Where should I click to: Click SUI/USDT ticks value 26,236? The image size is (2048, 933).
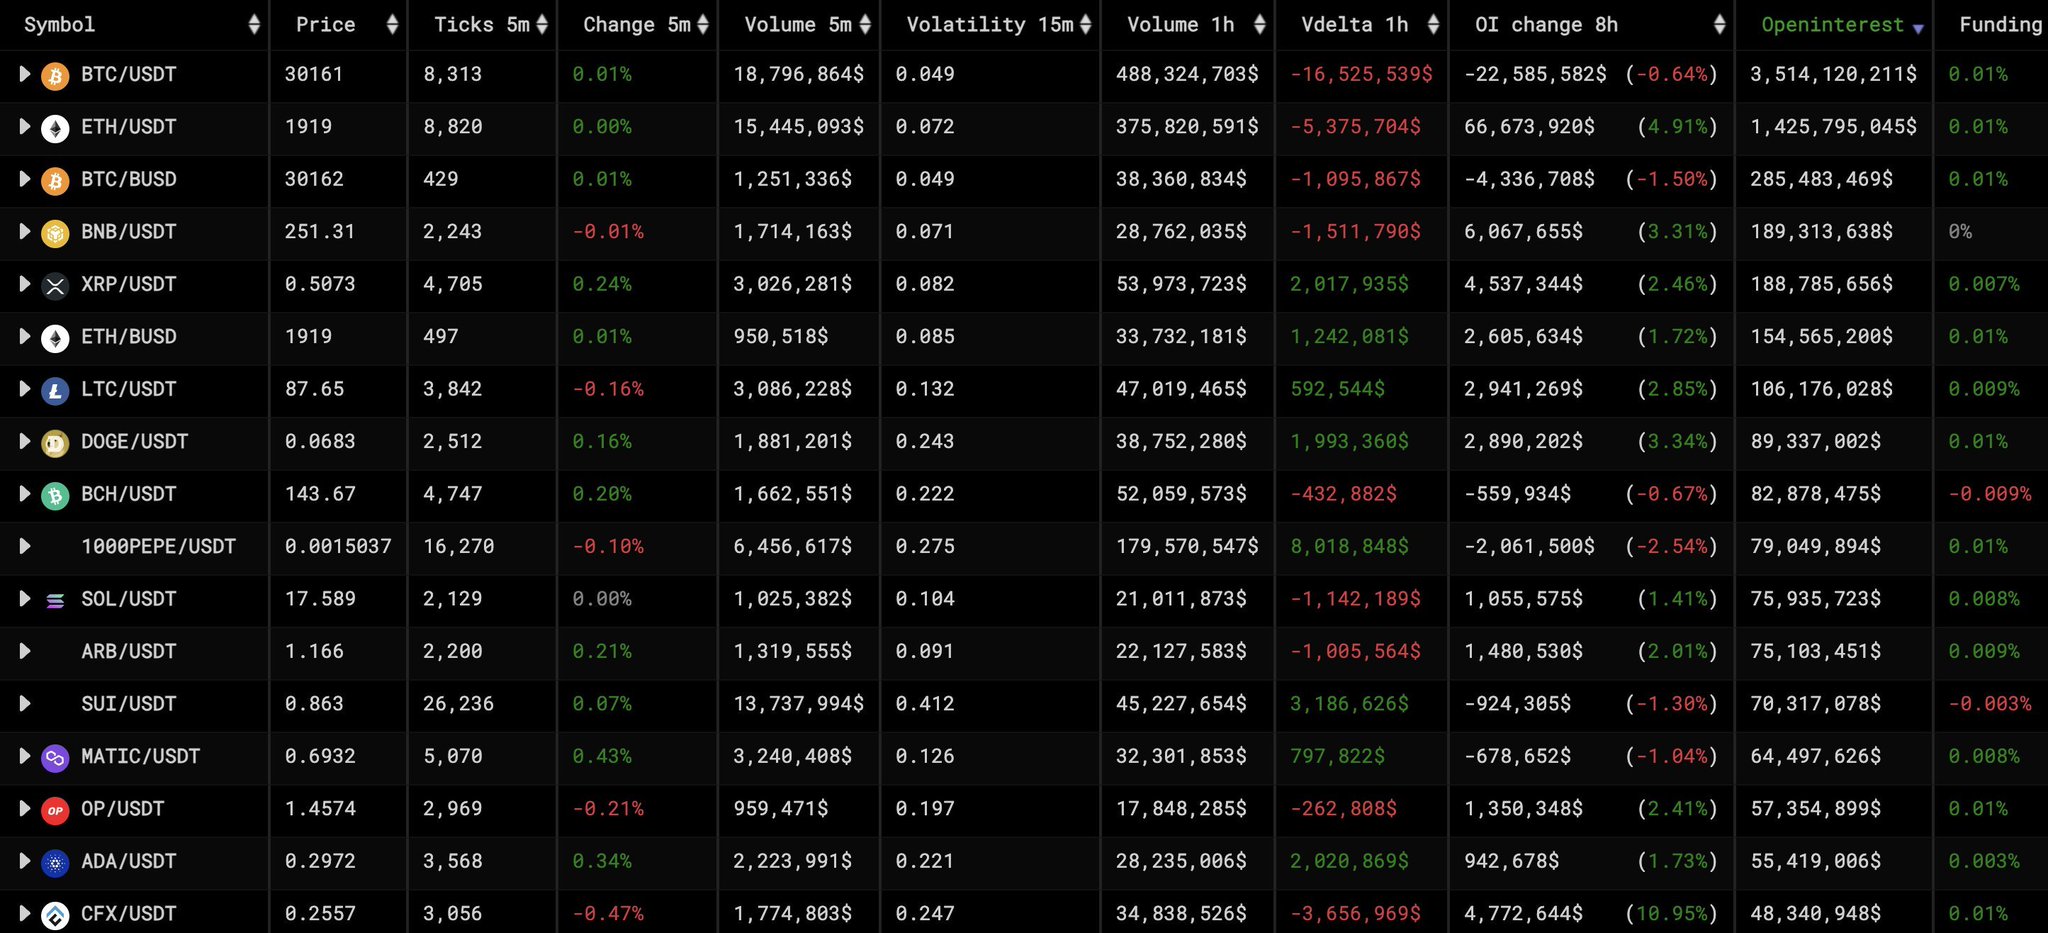coord(458,704)
